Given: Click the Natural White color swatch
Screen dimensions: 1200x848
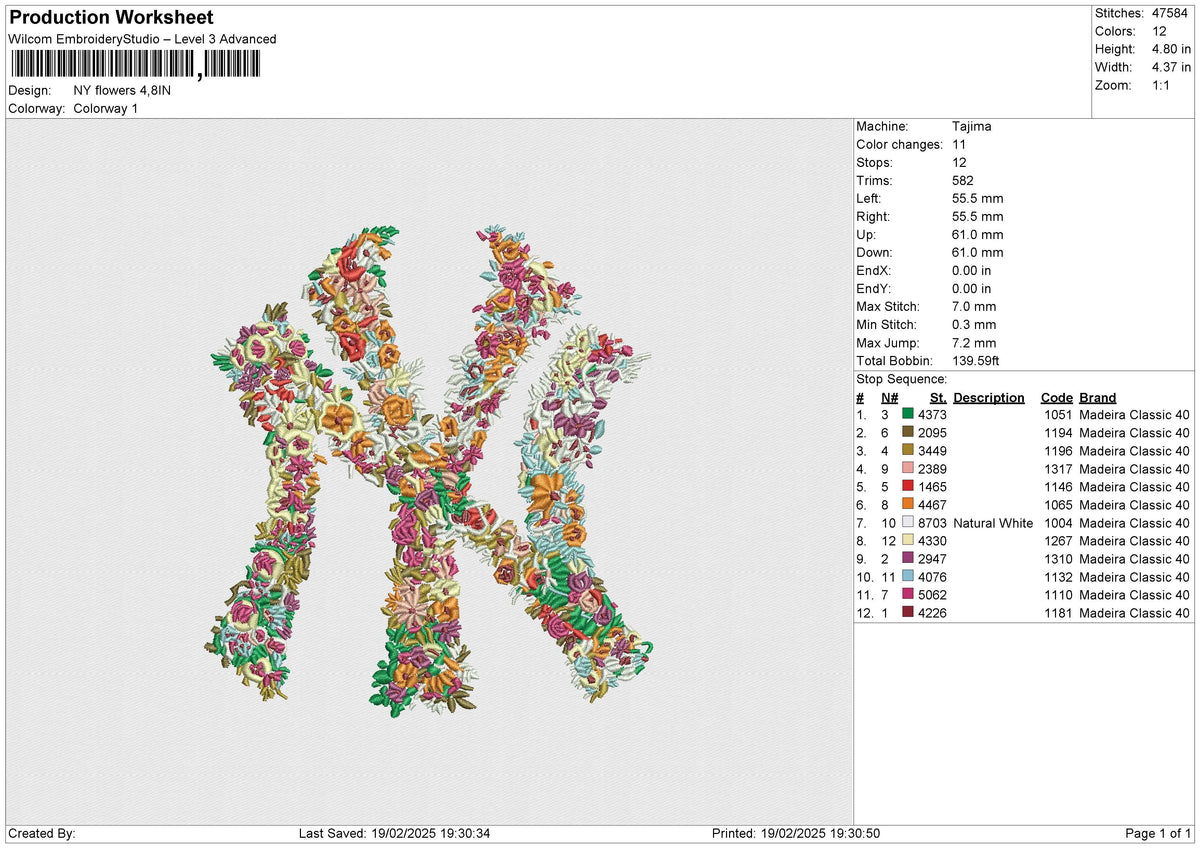Looking at the screenshot, I should 908,522.
